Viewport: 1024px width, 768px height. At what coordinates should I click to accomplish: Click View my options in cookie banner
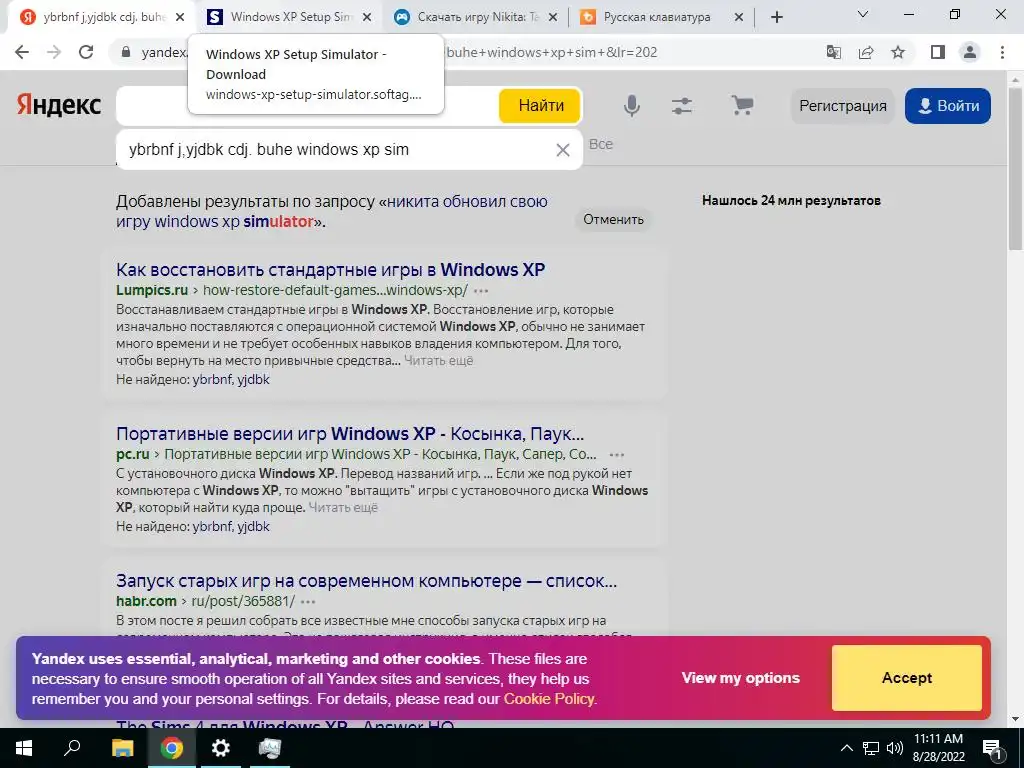[741, 678]
